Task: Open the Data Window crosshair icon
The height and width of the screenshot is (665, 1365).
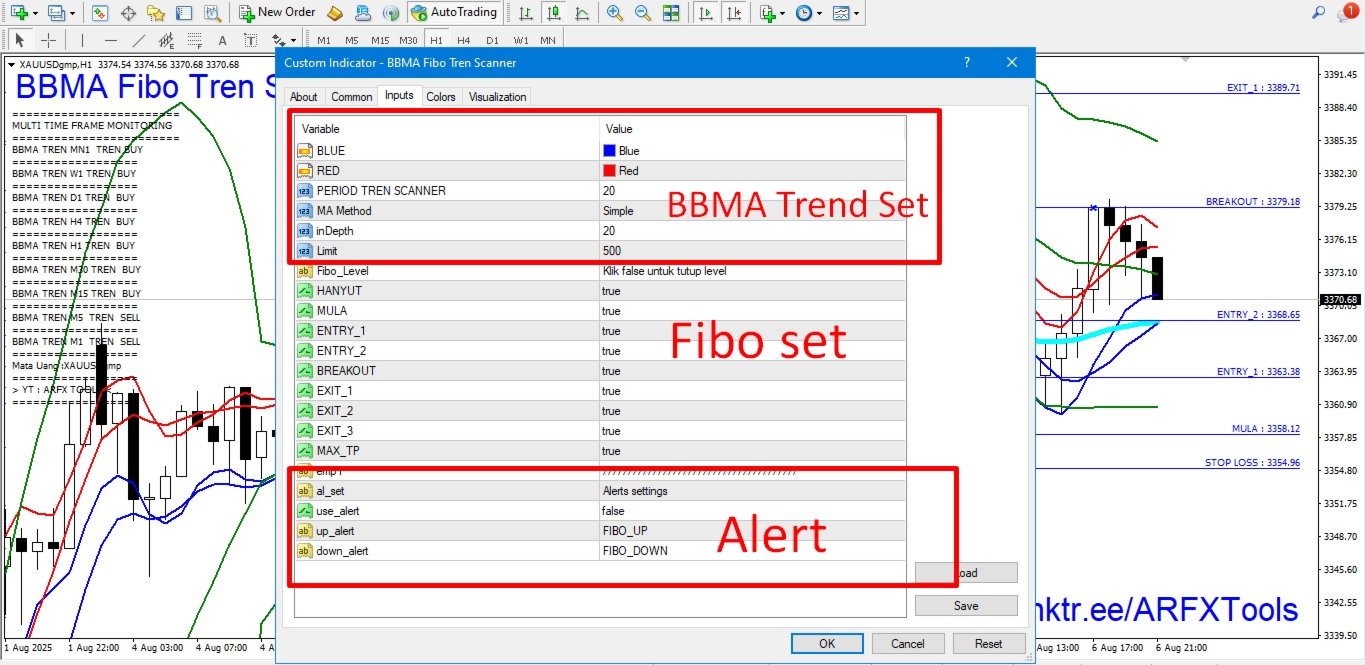Action: coord(128,13)
